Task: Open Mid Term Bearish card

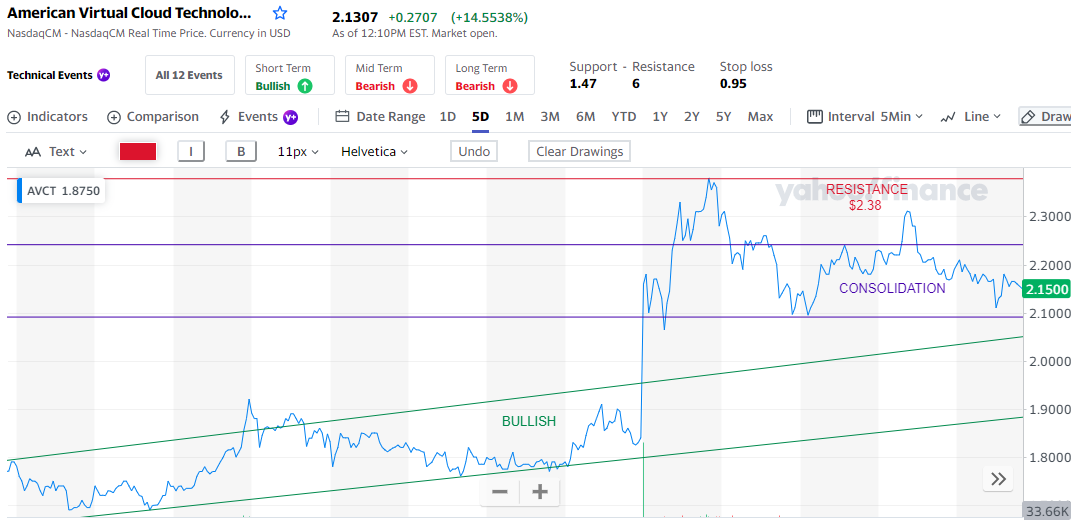Action: coord(390,75)
